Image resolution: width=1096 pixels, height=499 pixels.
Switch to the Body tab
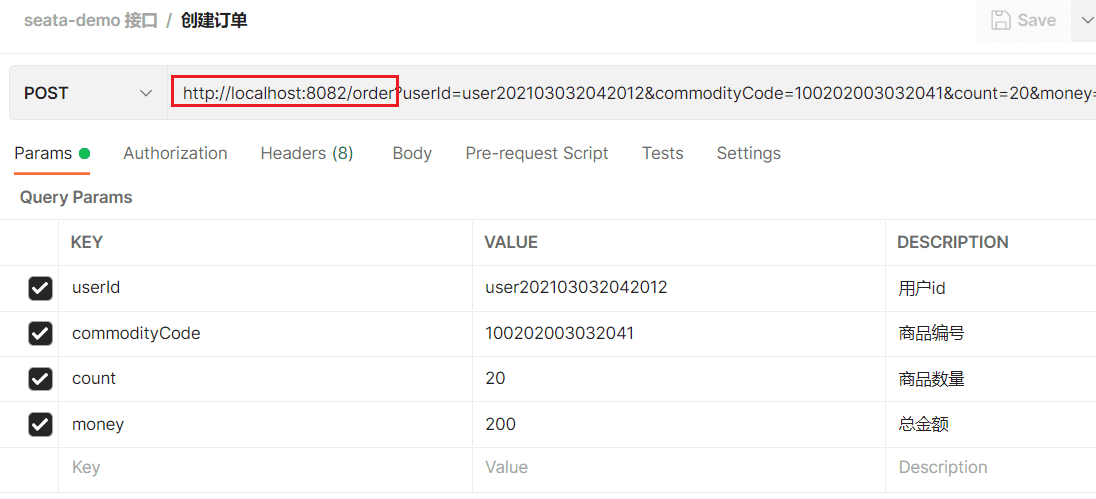[412, 153]
